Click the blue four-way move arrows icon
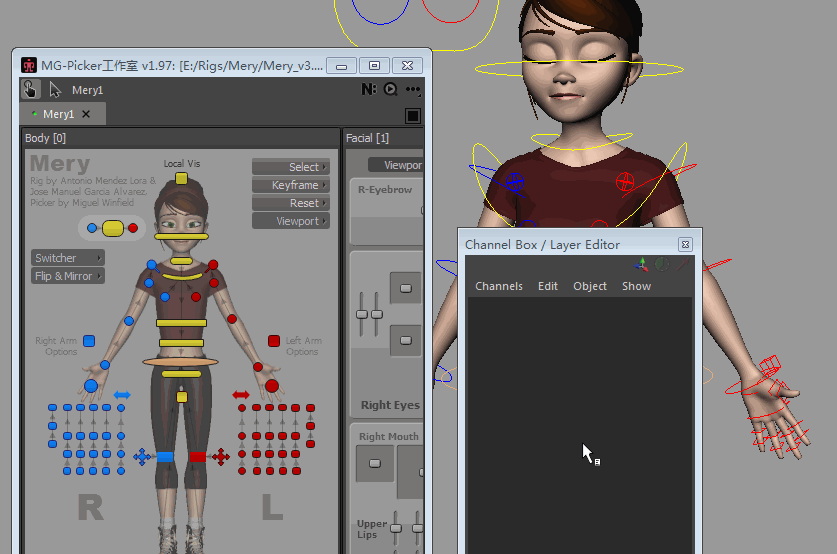 [x=142, y=457]
